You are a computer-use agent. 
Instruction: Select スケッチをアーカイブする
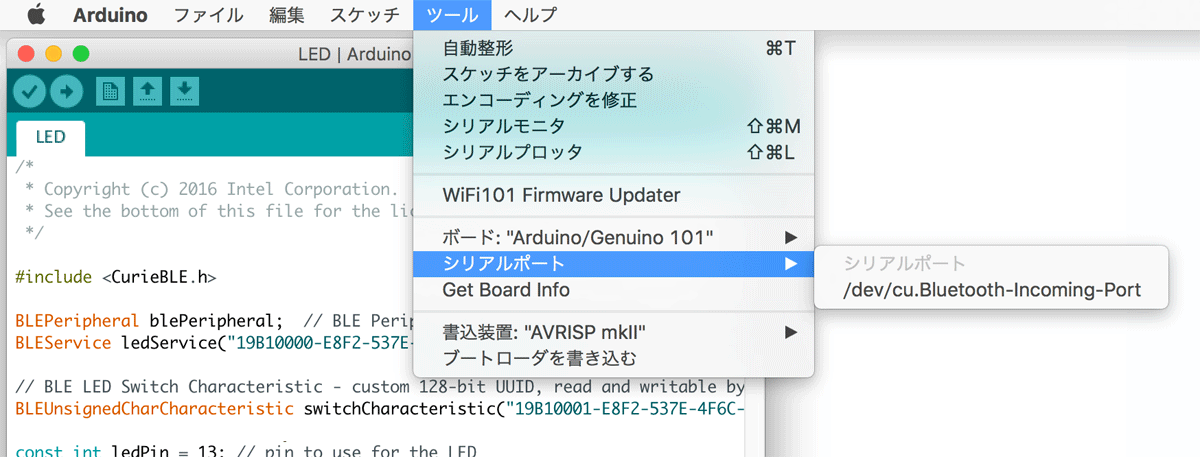pos(614,74)
